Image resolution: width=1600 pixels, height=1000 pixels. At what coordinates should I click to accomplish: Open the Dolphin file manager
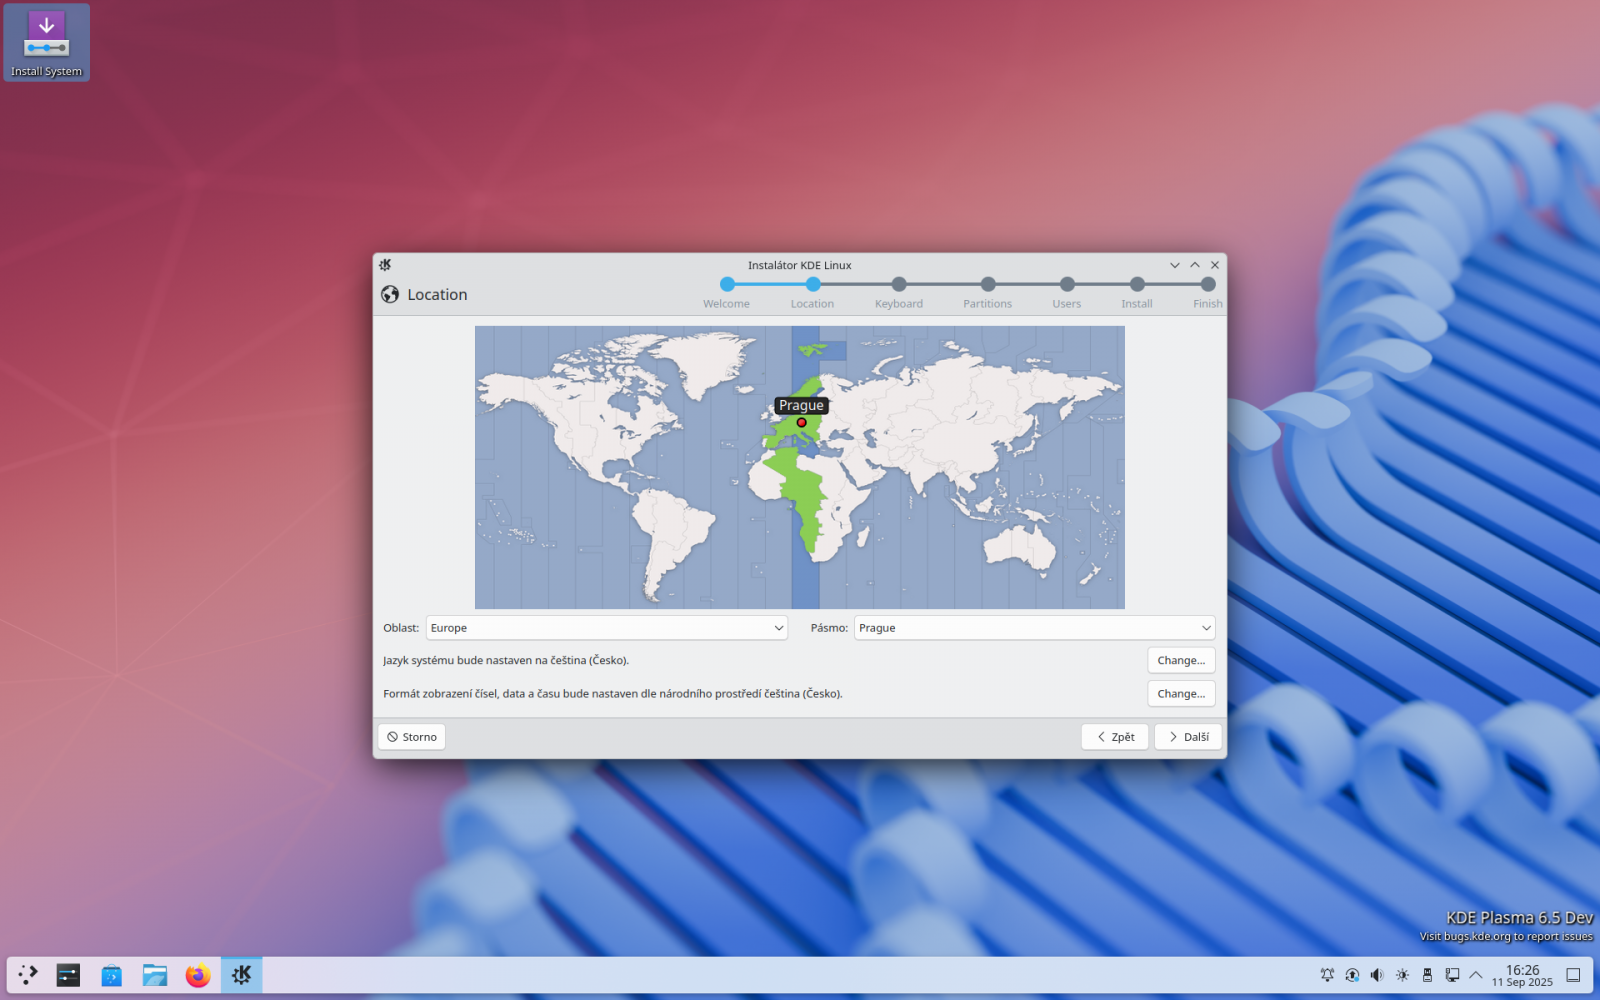[x=154, y=974]
